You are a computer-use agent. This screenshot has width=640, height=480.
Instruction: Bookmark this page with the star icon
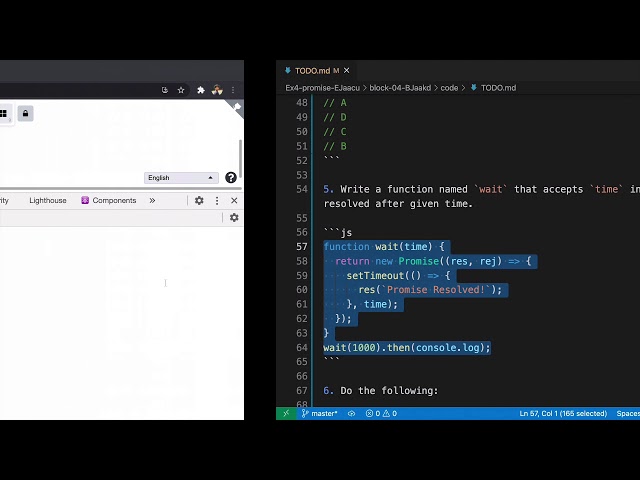coord(181,90)
